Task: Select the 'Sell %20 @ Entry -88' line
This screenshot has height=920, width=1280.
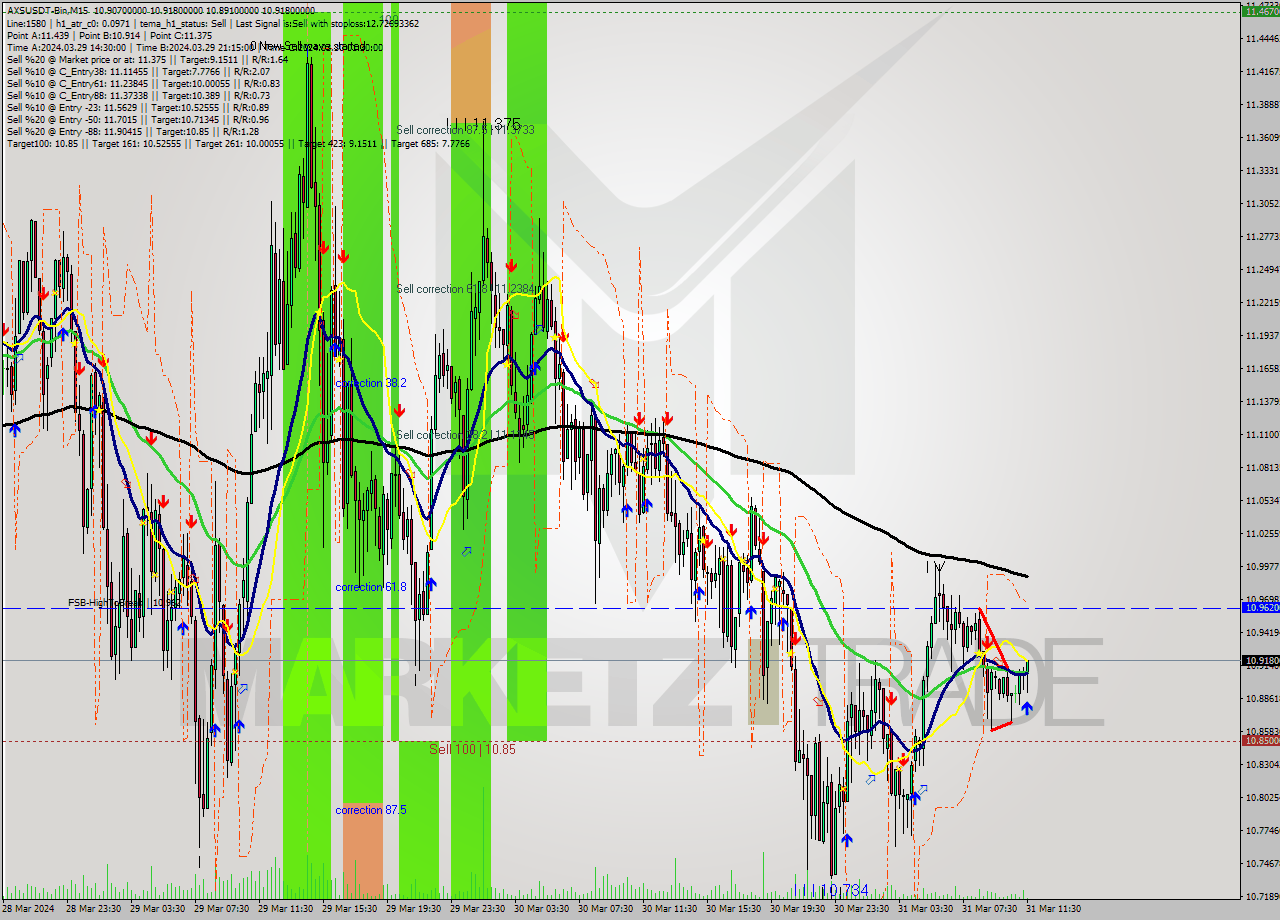Action: pyautogui.click(x=133, y=131)
